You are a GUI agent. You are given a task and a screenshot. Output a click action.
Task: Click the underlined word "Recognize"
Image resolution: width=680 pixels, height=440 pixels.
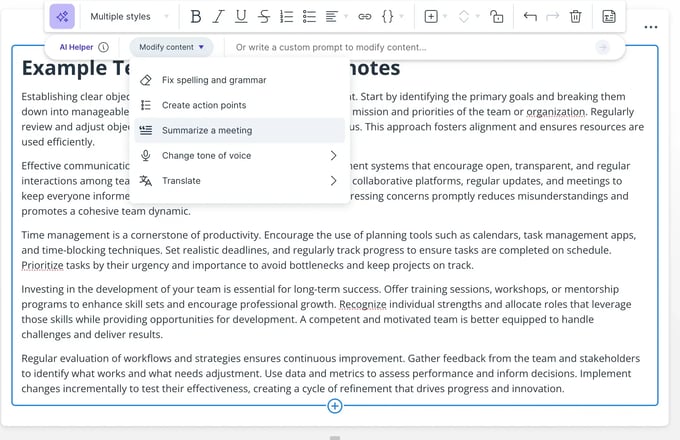(x=363, y=304)
